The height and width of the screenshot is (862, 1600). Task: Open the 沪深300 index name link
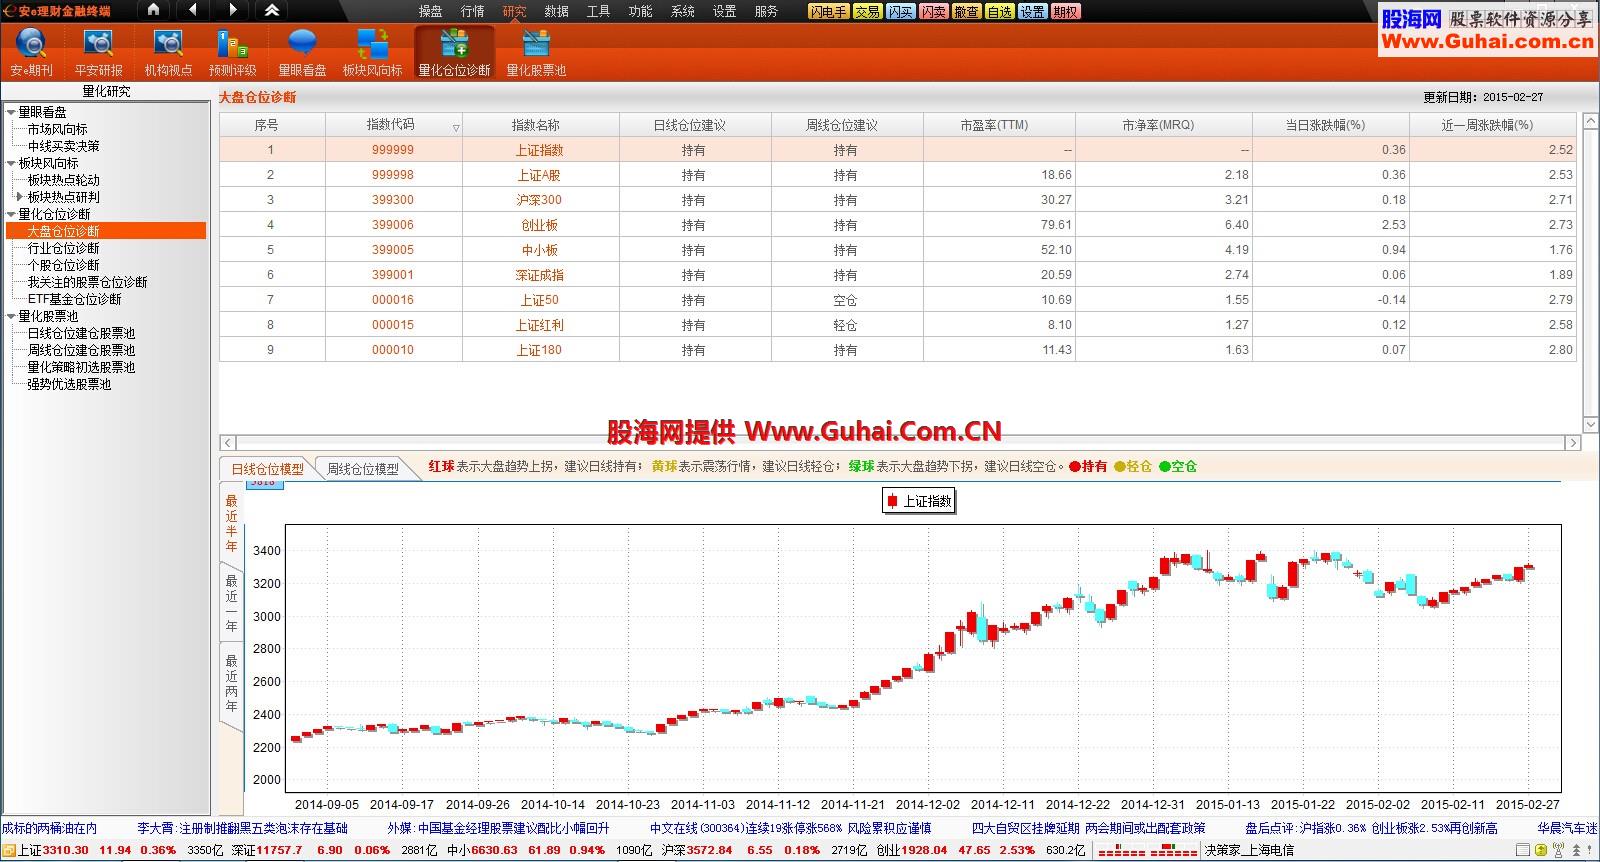tap(540, 200)
